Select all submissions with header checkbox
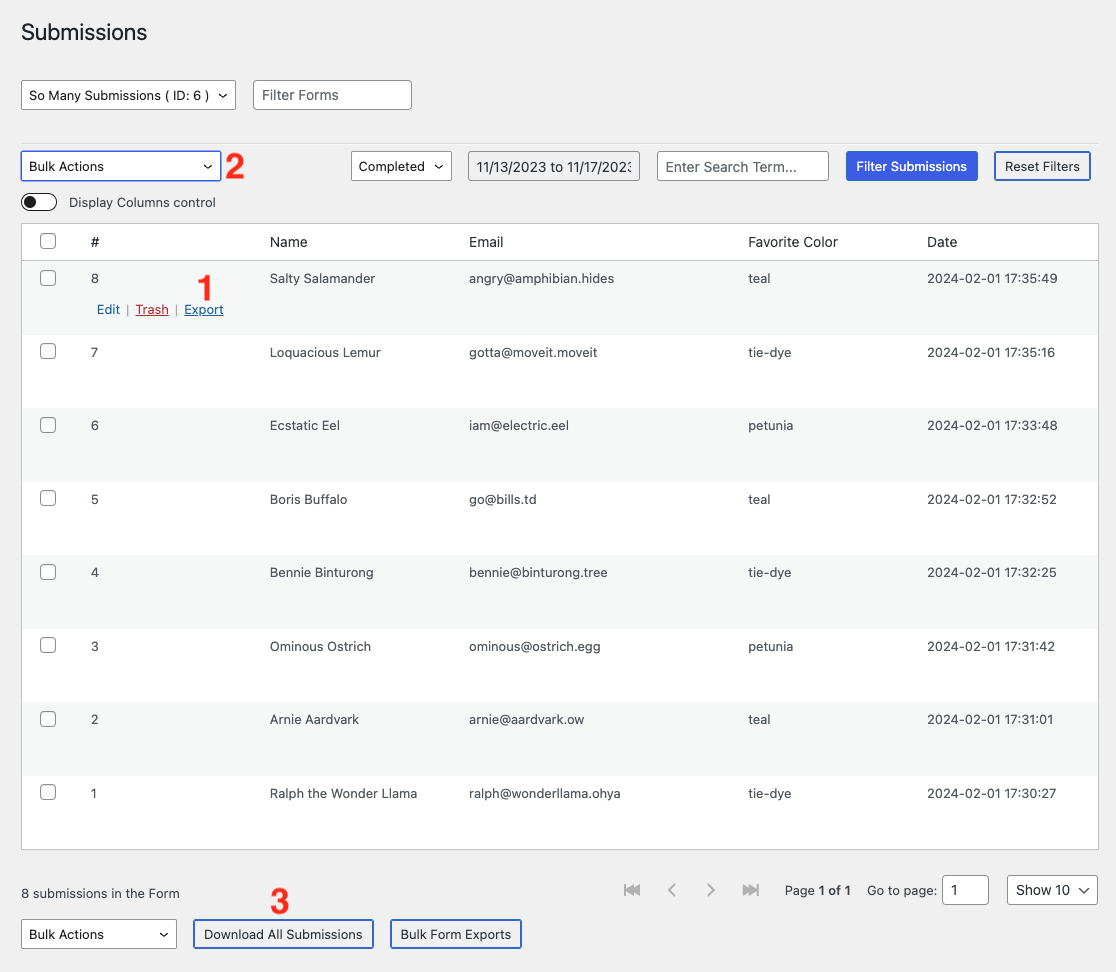 pos(48,241)
